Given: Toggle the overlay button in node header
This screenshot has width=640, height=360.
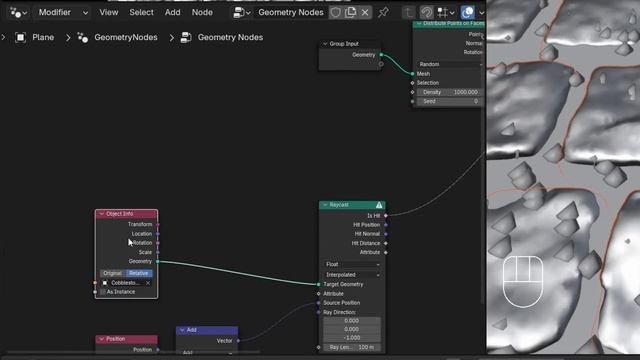Looking at the screenshot, I should (467, 13).
